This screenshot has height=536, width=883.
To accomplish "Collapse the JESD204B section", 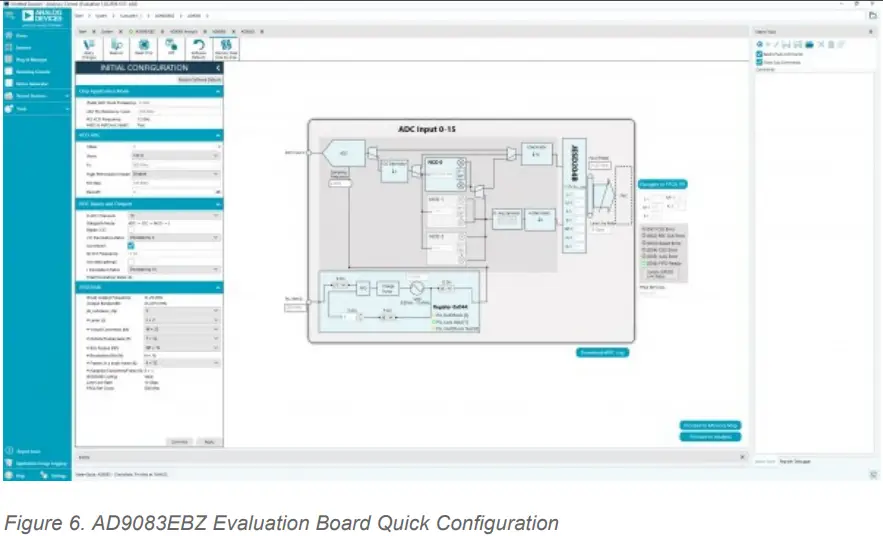I will 217,288.
